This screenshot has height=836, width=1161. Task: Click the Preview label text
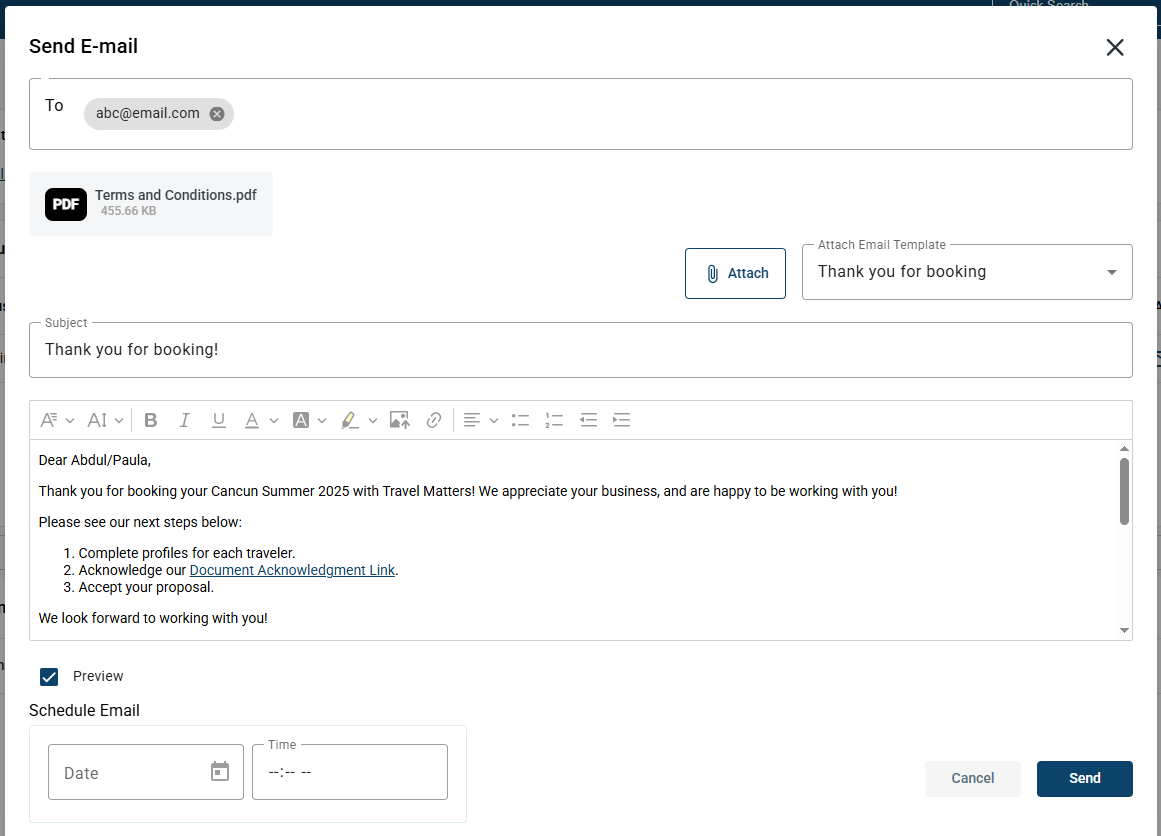coord(98,676)
